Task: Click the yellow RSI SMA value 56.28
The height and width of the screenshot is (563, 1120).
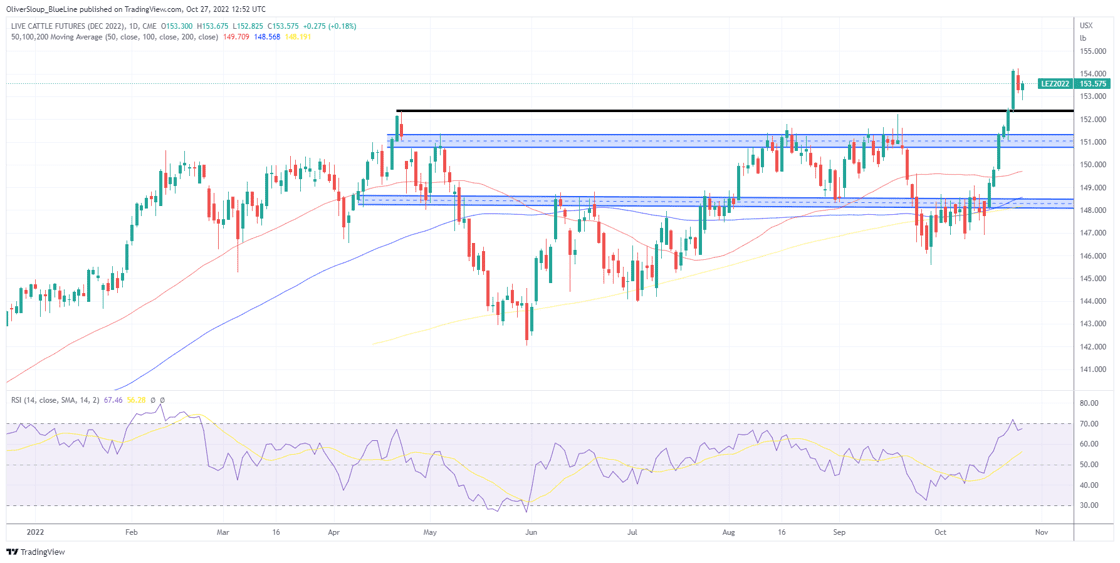Action: tap(136, 400)
